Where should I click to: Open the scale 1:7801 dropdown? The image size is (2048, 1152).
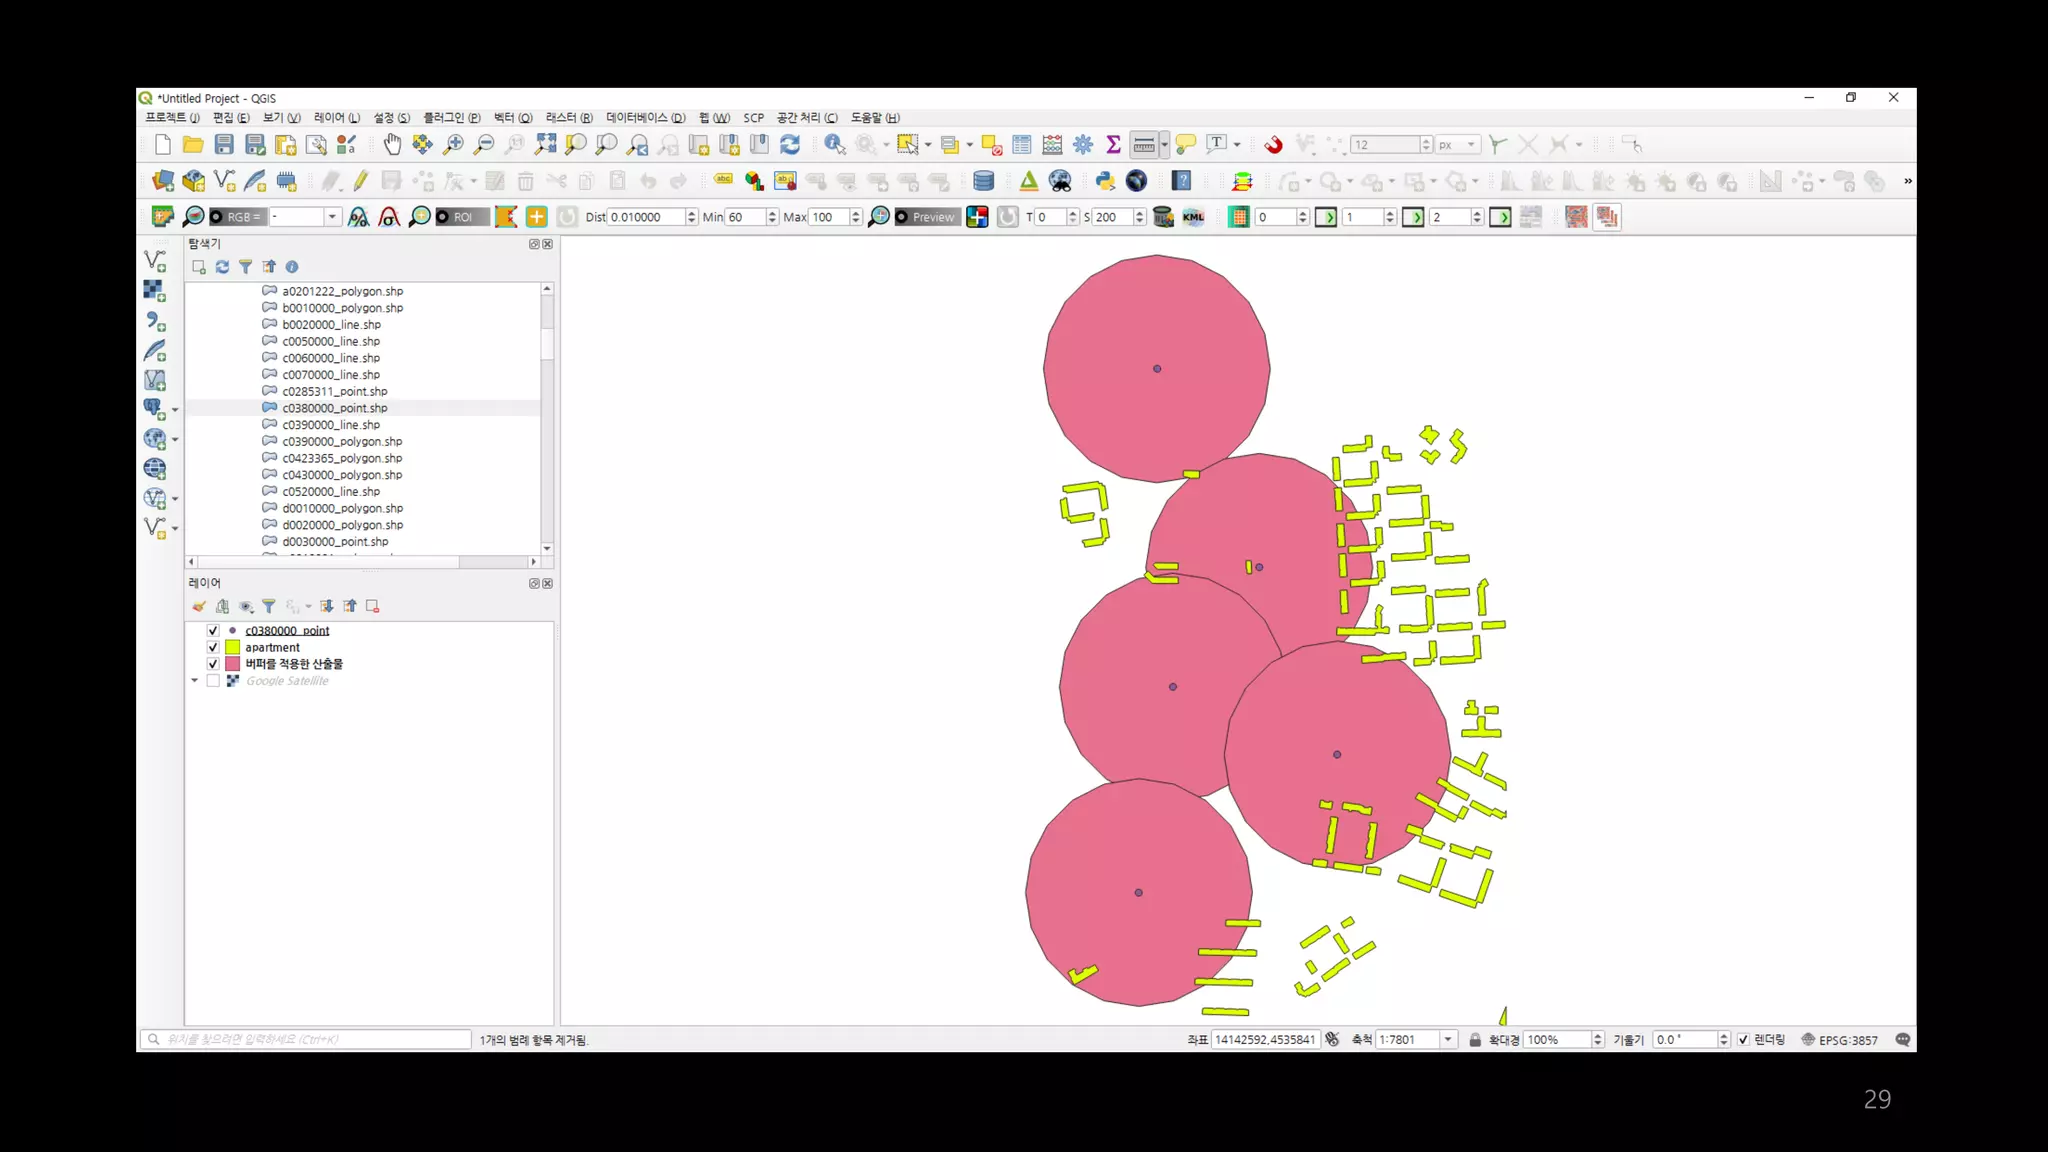pos(1447,1040)
